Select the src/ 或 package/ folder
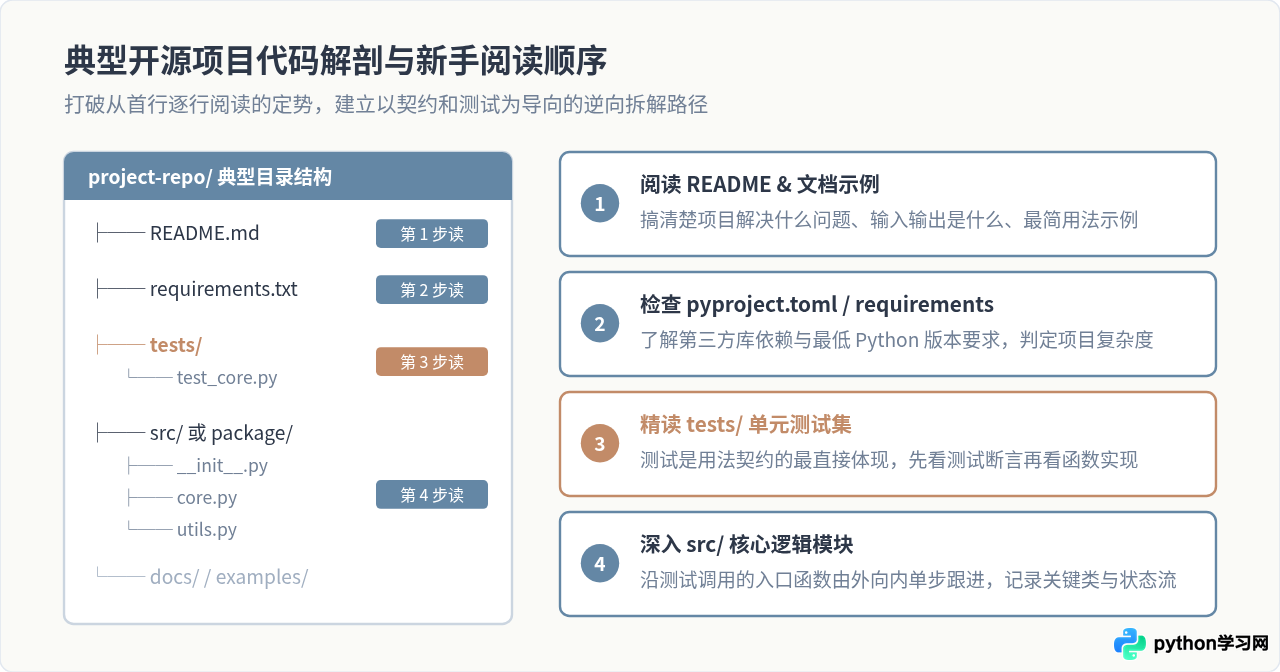Image resolution: width=1280 pixels, height=672 pixels. 221,433
